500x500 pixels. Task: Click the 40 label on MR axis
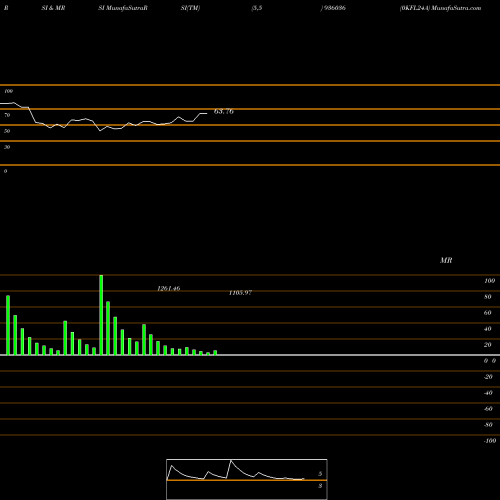click(488, 329)
